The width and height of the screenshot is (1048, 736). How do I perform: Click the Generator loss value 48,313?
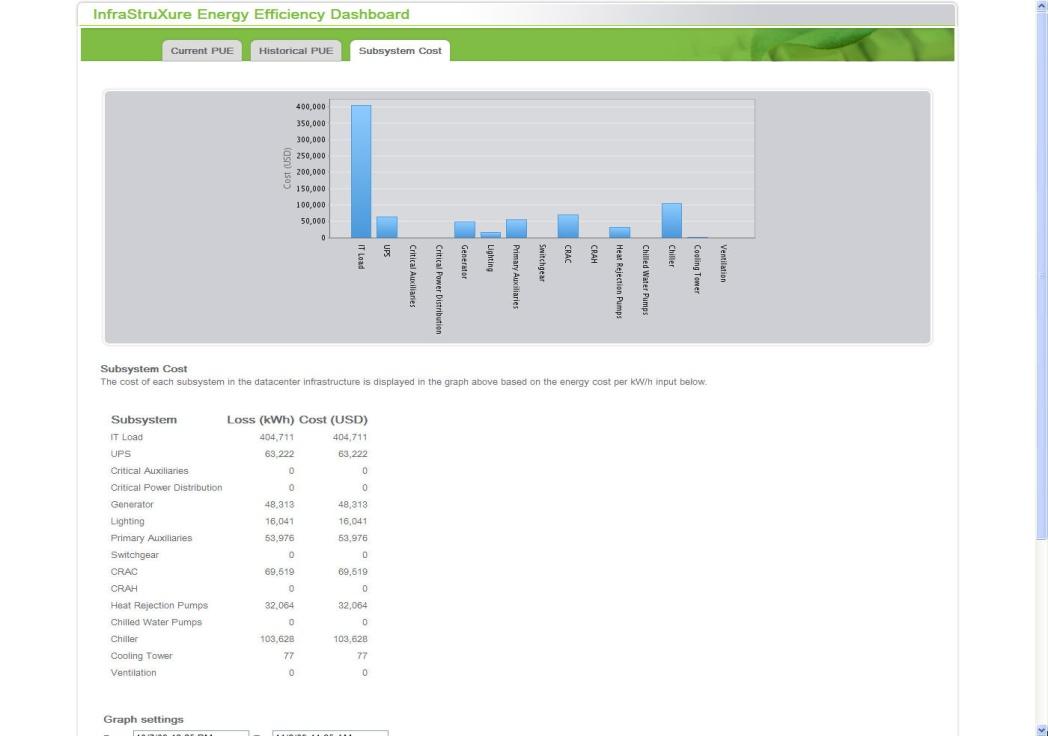tap(279, 505)
